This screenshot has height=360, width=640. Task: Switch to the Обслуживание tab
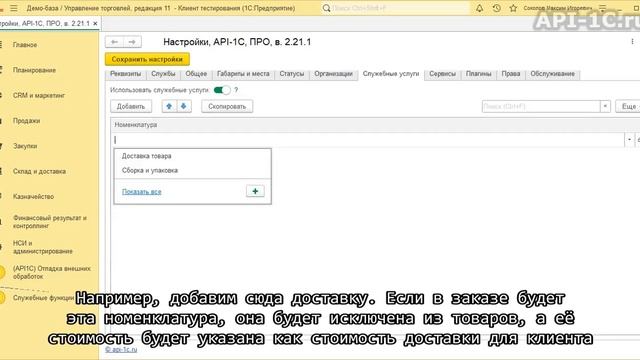(x=552, y=74)
